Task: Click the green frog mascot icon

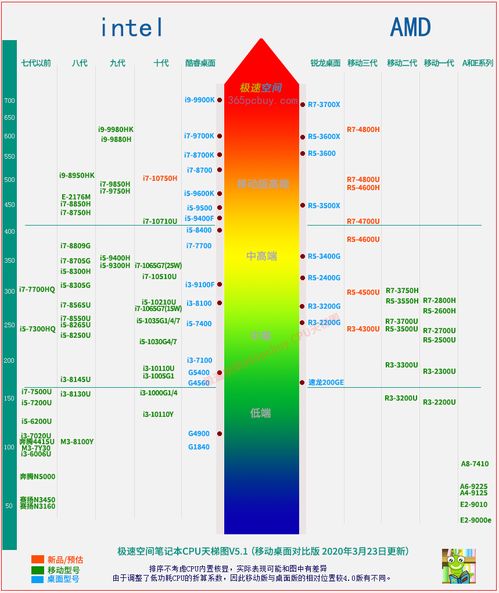Action: pos(459,566)
